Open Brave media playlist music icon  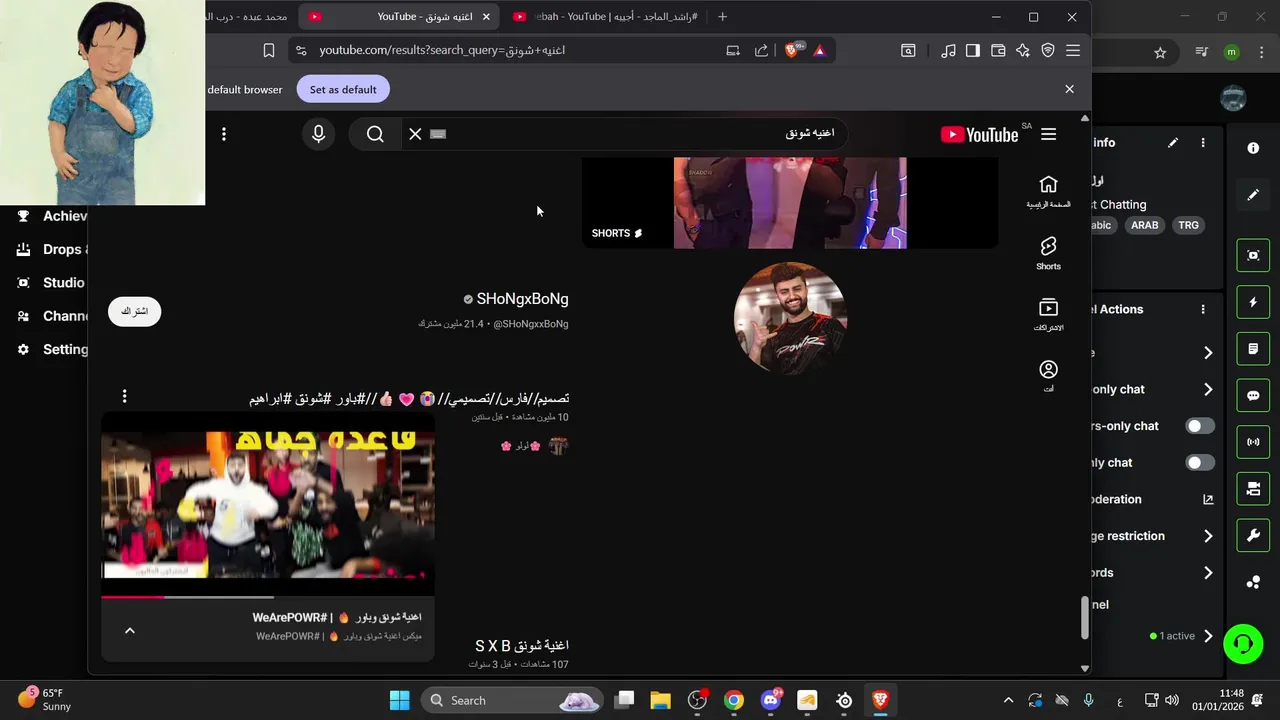948,50
